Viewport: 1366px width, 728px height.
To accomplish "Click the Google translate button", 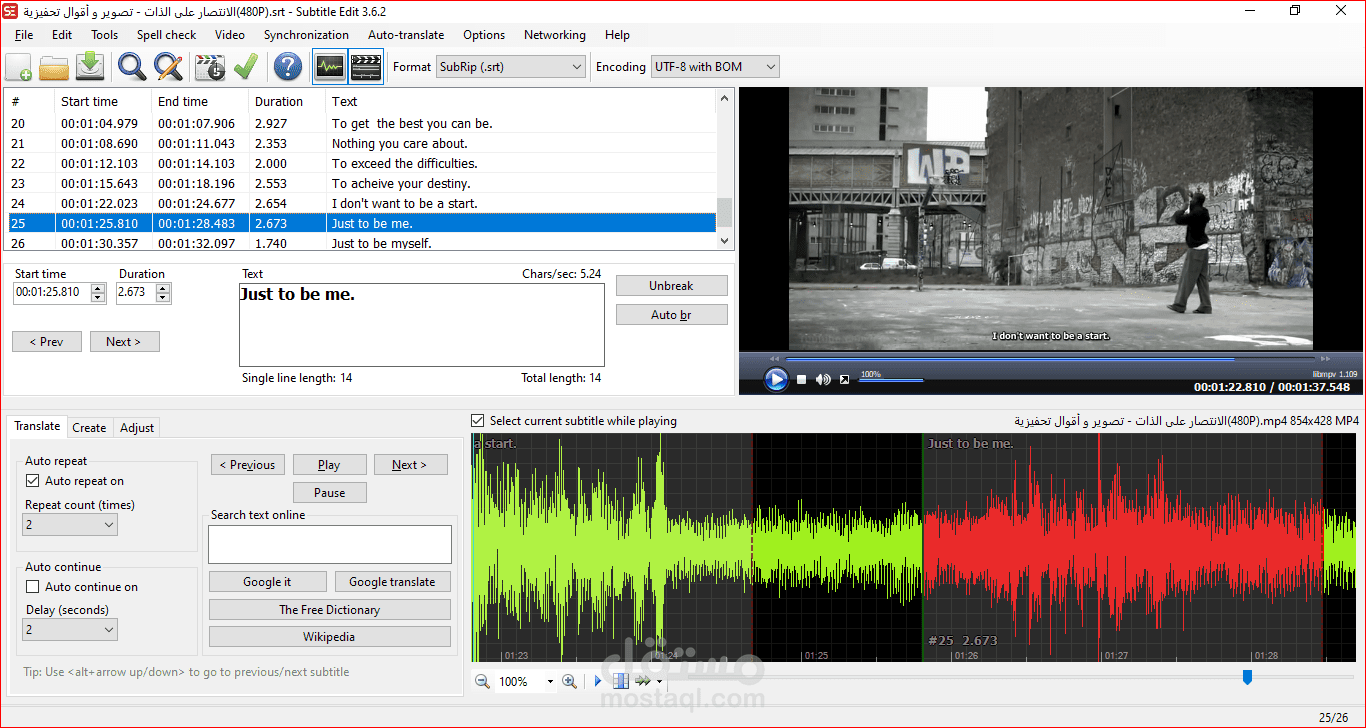I will [x=392, y=582].
